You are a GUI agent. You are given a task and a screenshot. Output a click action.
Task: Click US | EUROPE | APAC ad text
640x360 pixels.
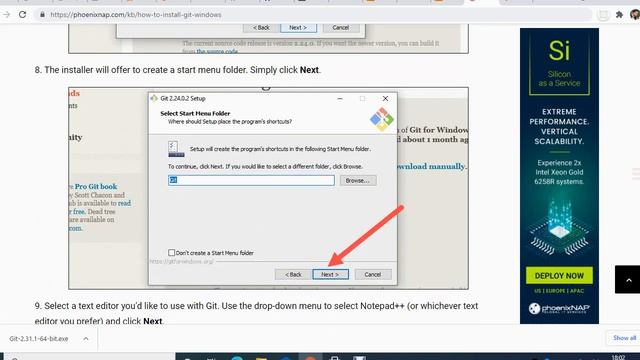[559, 291]
